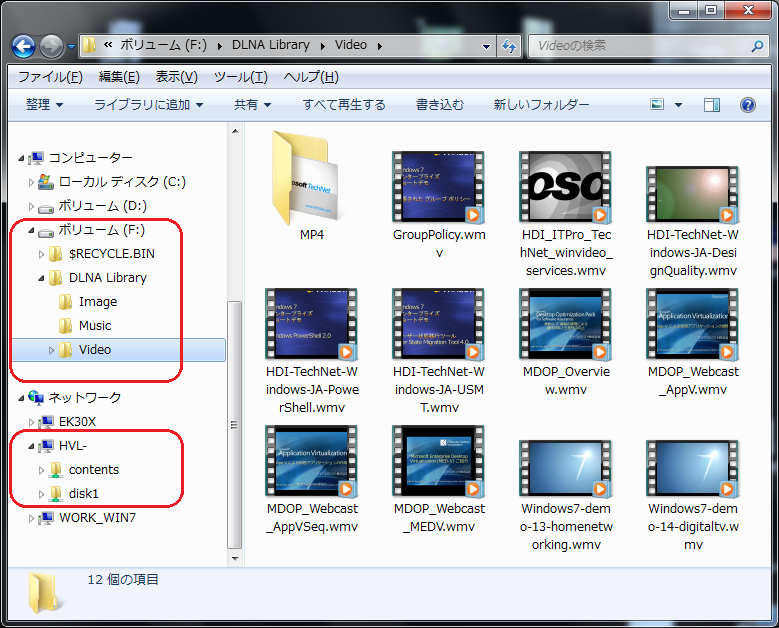Expand ローカル ディスク (C:) node
Viewport: 779px width, 628px height.
[31, 182]
